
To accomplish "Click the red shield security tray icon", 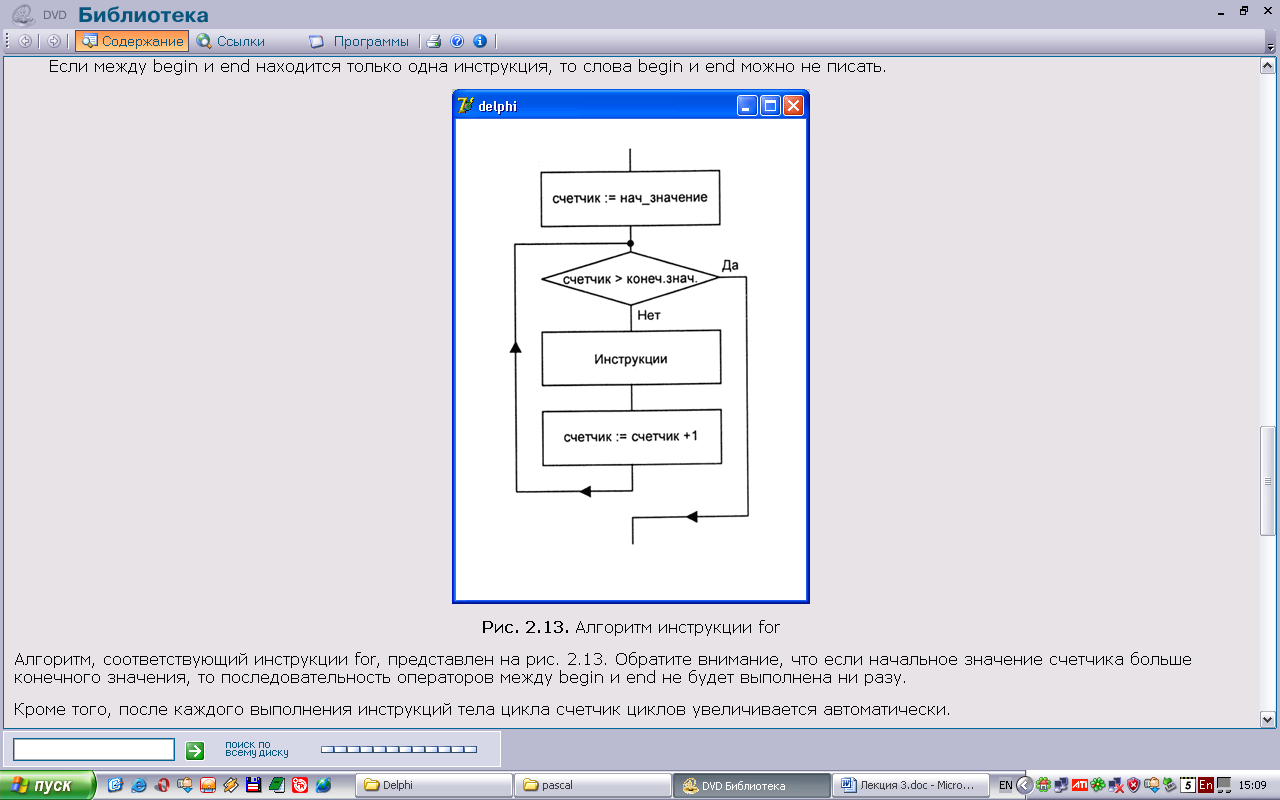I will click(1134, 785).
